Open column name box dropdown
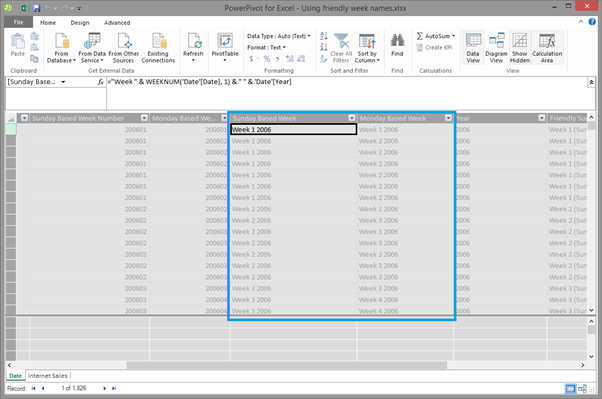 tap(63, 82)
